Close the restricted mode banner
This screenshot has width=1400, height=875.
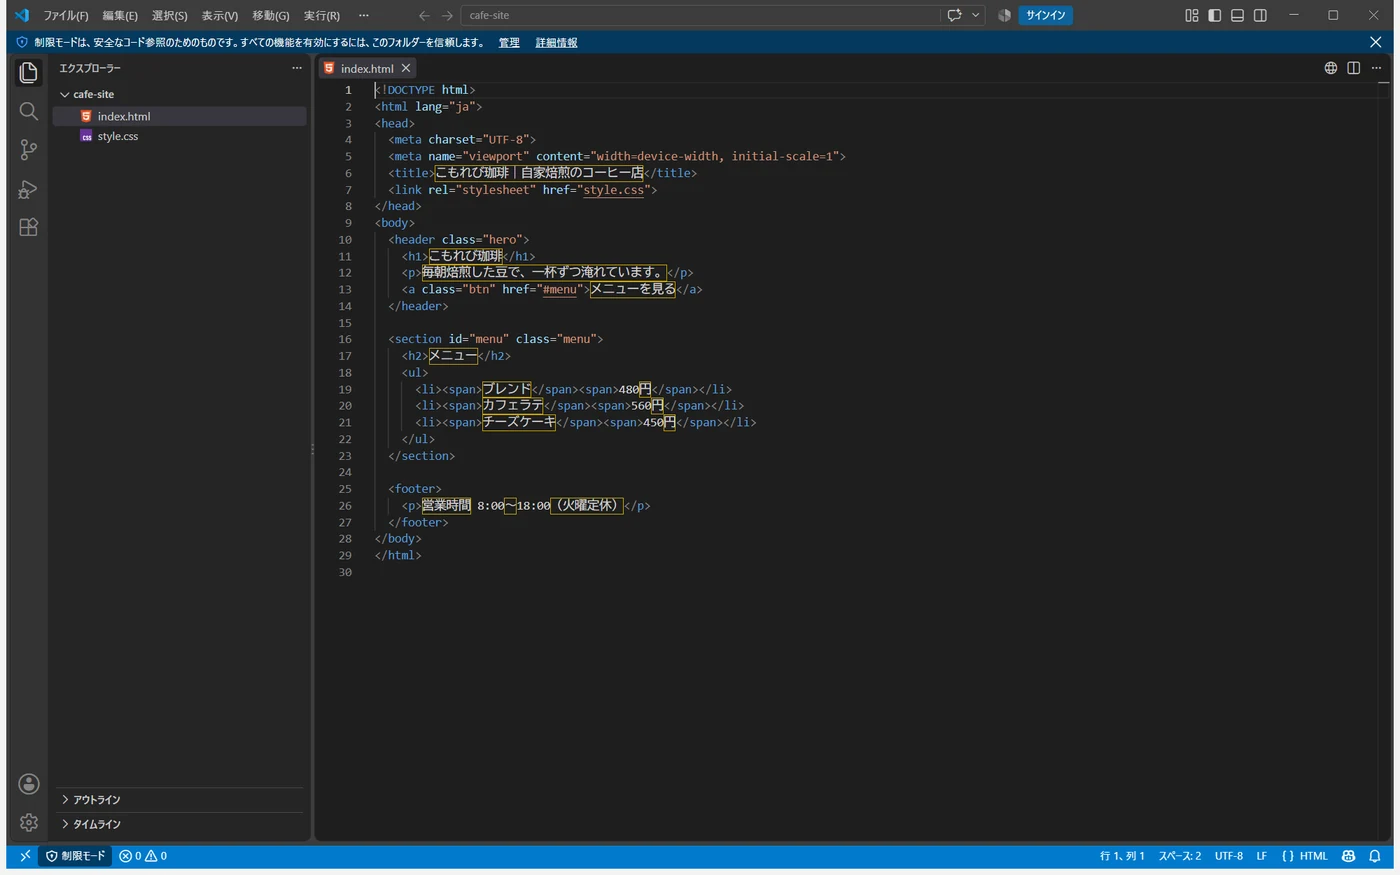(1375, 42)
